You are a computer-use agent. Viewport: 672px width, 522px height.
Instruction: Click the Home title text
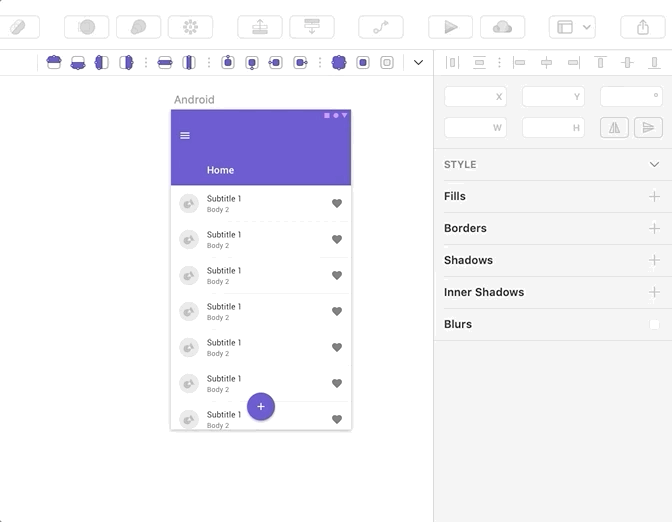coord(220,170)
